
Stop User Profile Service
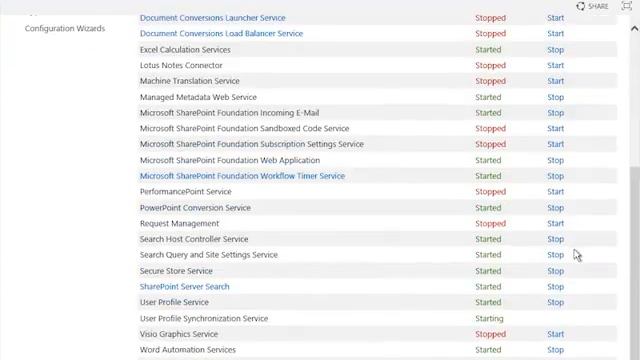[x=556, y=302]
